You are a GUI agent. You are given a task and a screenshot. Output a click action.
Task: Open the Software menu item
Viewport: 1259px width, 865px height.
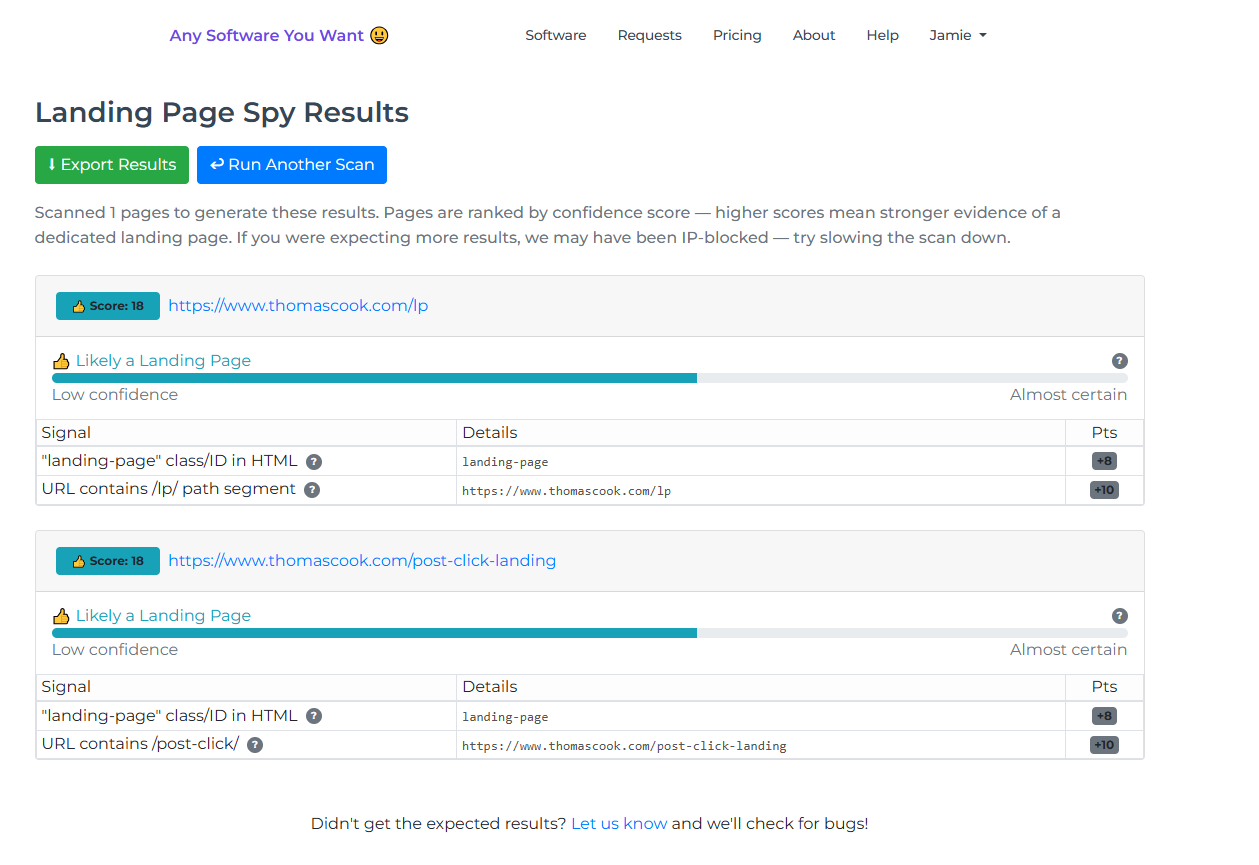[555, 35]
